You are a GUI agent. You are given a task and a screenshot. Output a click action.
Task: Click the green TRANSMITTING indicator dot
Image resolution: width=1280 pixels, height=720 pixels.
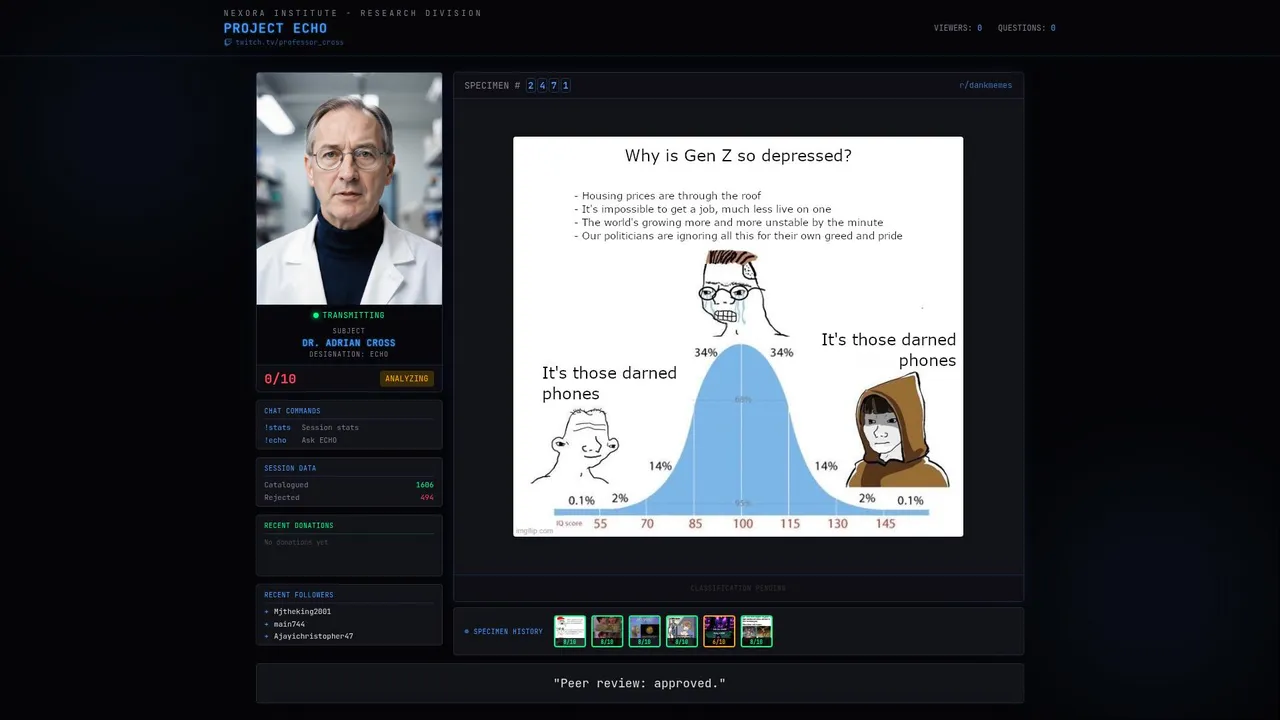[x=316, y=315]
